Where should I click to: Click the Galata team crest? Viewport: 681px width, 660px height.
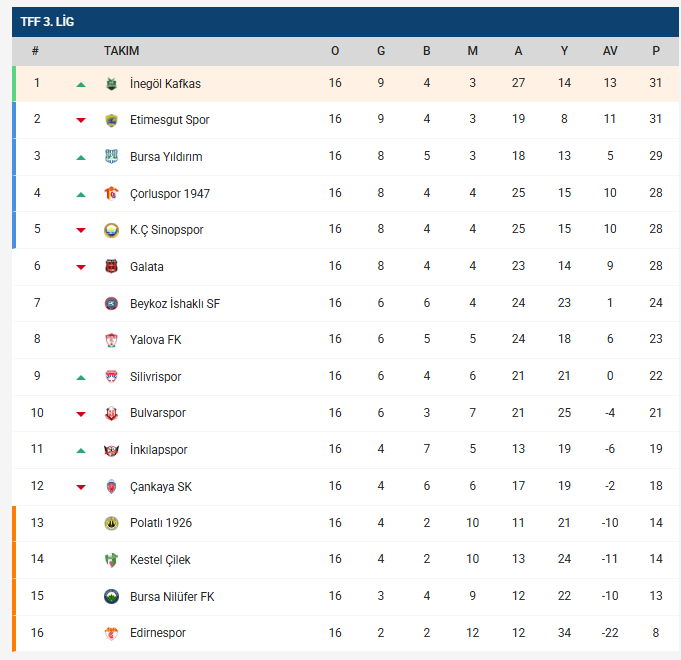click(x=111, y=267)
